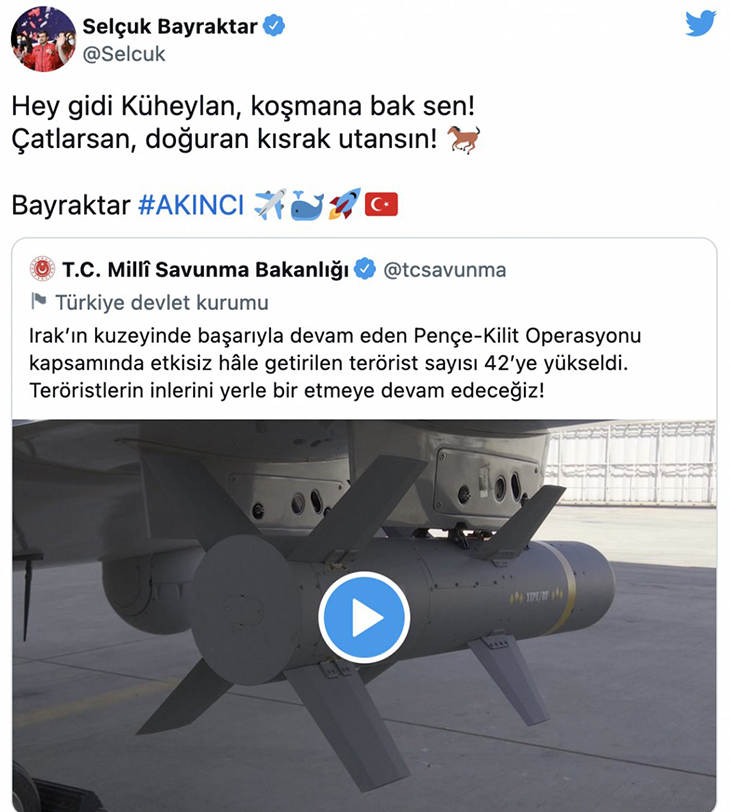Click the flag icon beside Türkiye devlet kurumu
This screenshot has width=730, height=812.
[x=39, y=301]
